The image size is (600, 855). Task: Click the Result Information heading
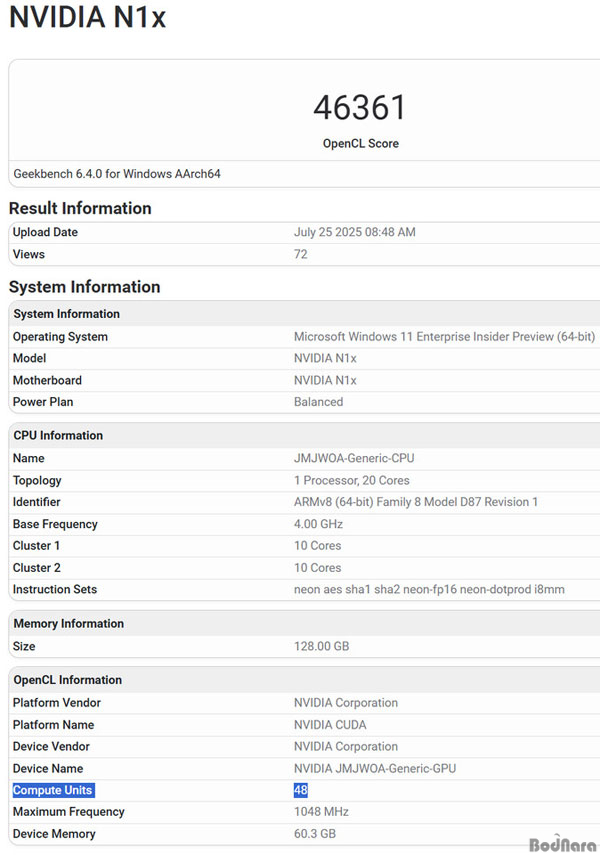point(80,208)
